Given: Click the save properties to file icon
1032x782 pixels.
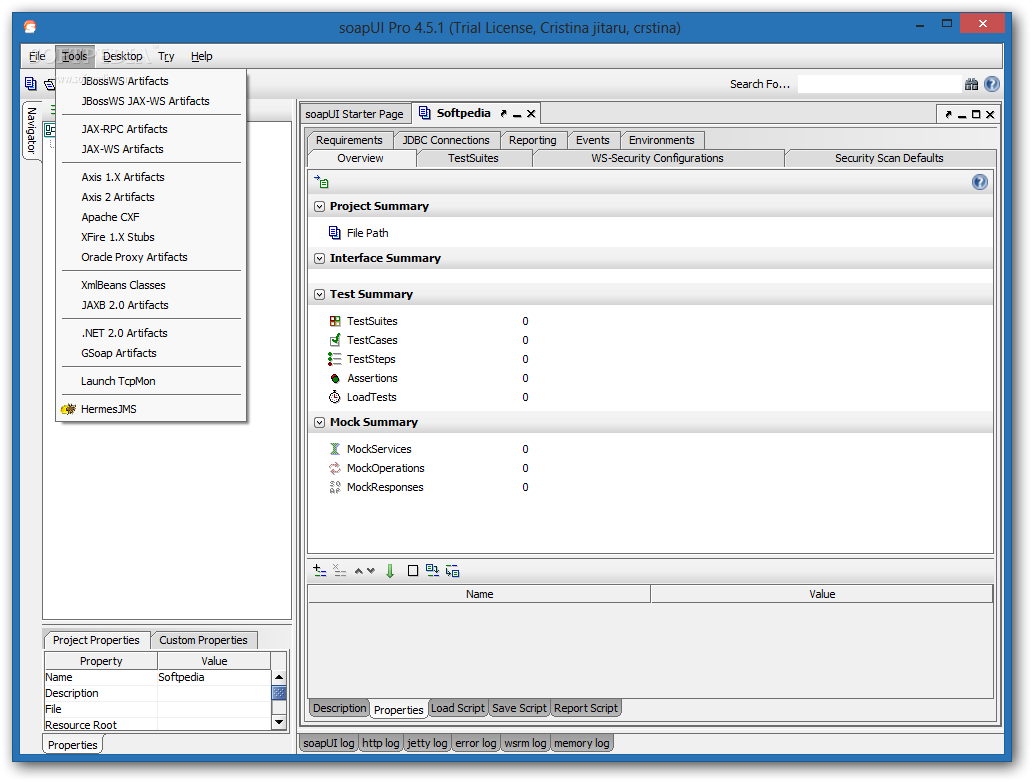Looking at the screenshot, I should [452, 571].
